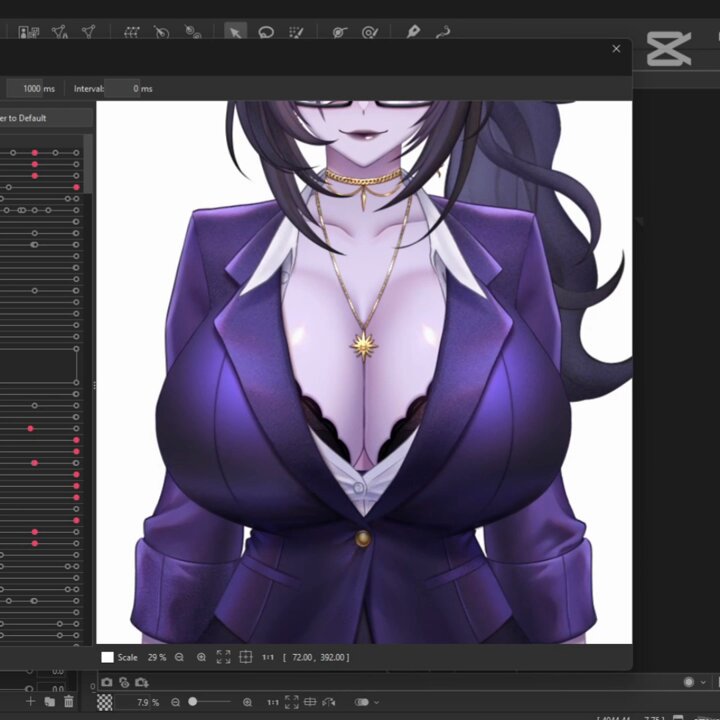Toggle checkerboard transparent background in main view
The image size is (720, 720).
(x=105, y=702)
